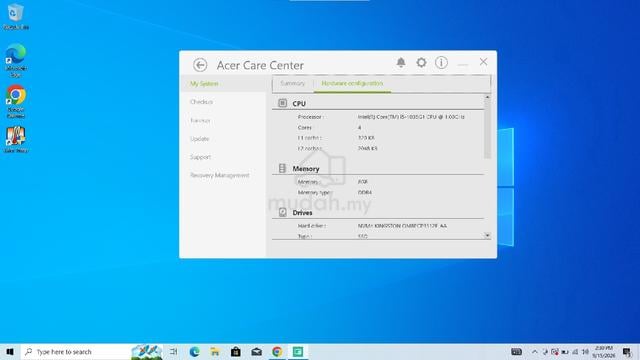640x360 pixels.
Task: Show hidden tray icons with the chevron
Action: coord(534,351)
